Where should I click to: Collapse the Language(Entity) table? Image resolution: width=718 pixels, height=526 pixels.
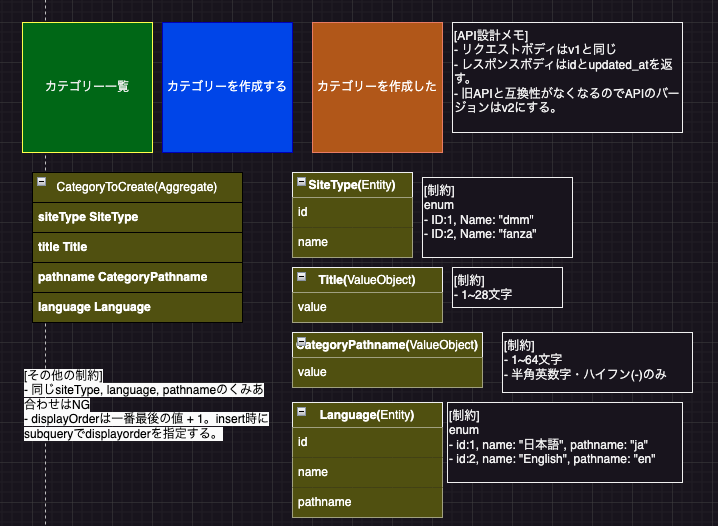(x=301, y=412)
